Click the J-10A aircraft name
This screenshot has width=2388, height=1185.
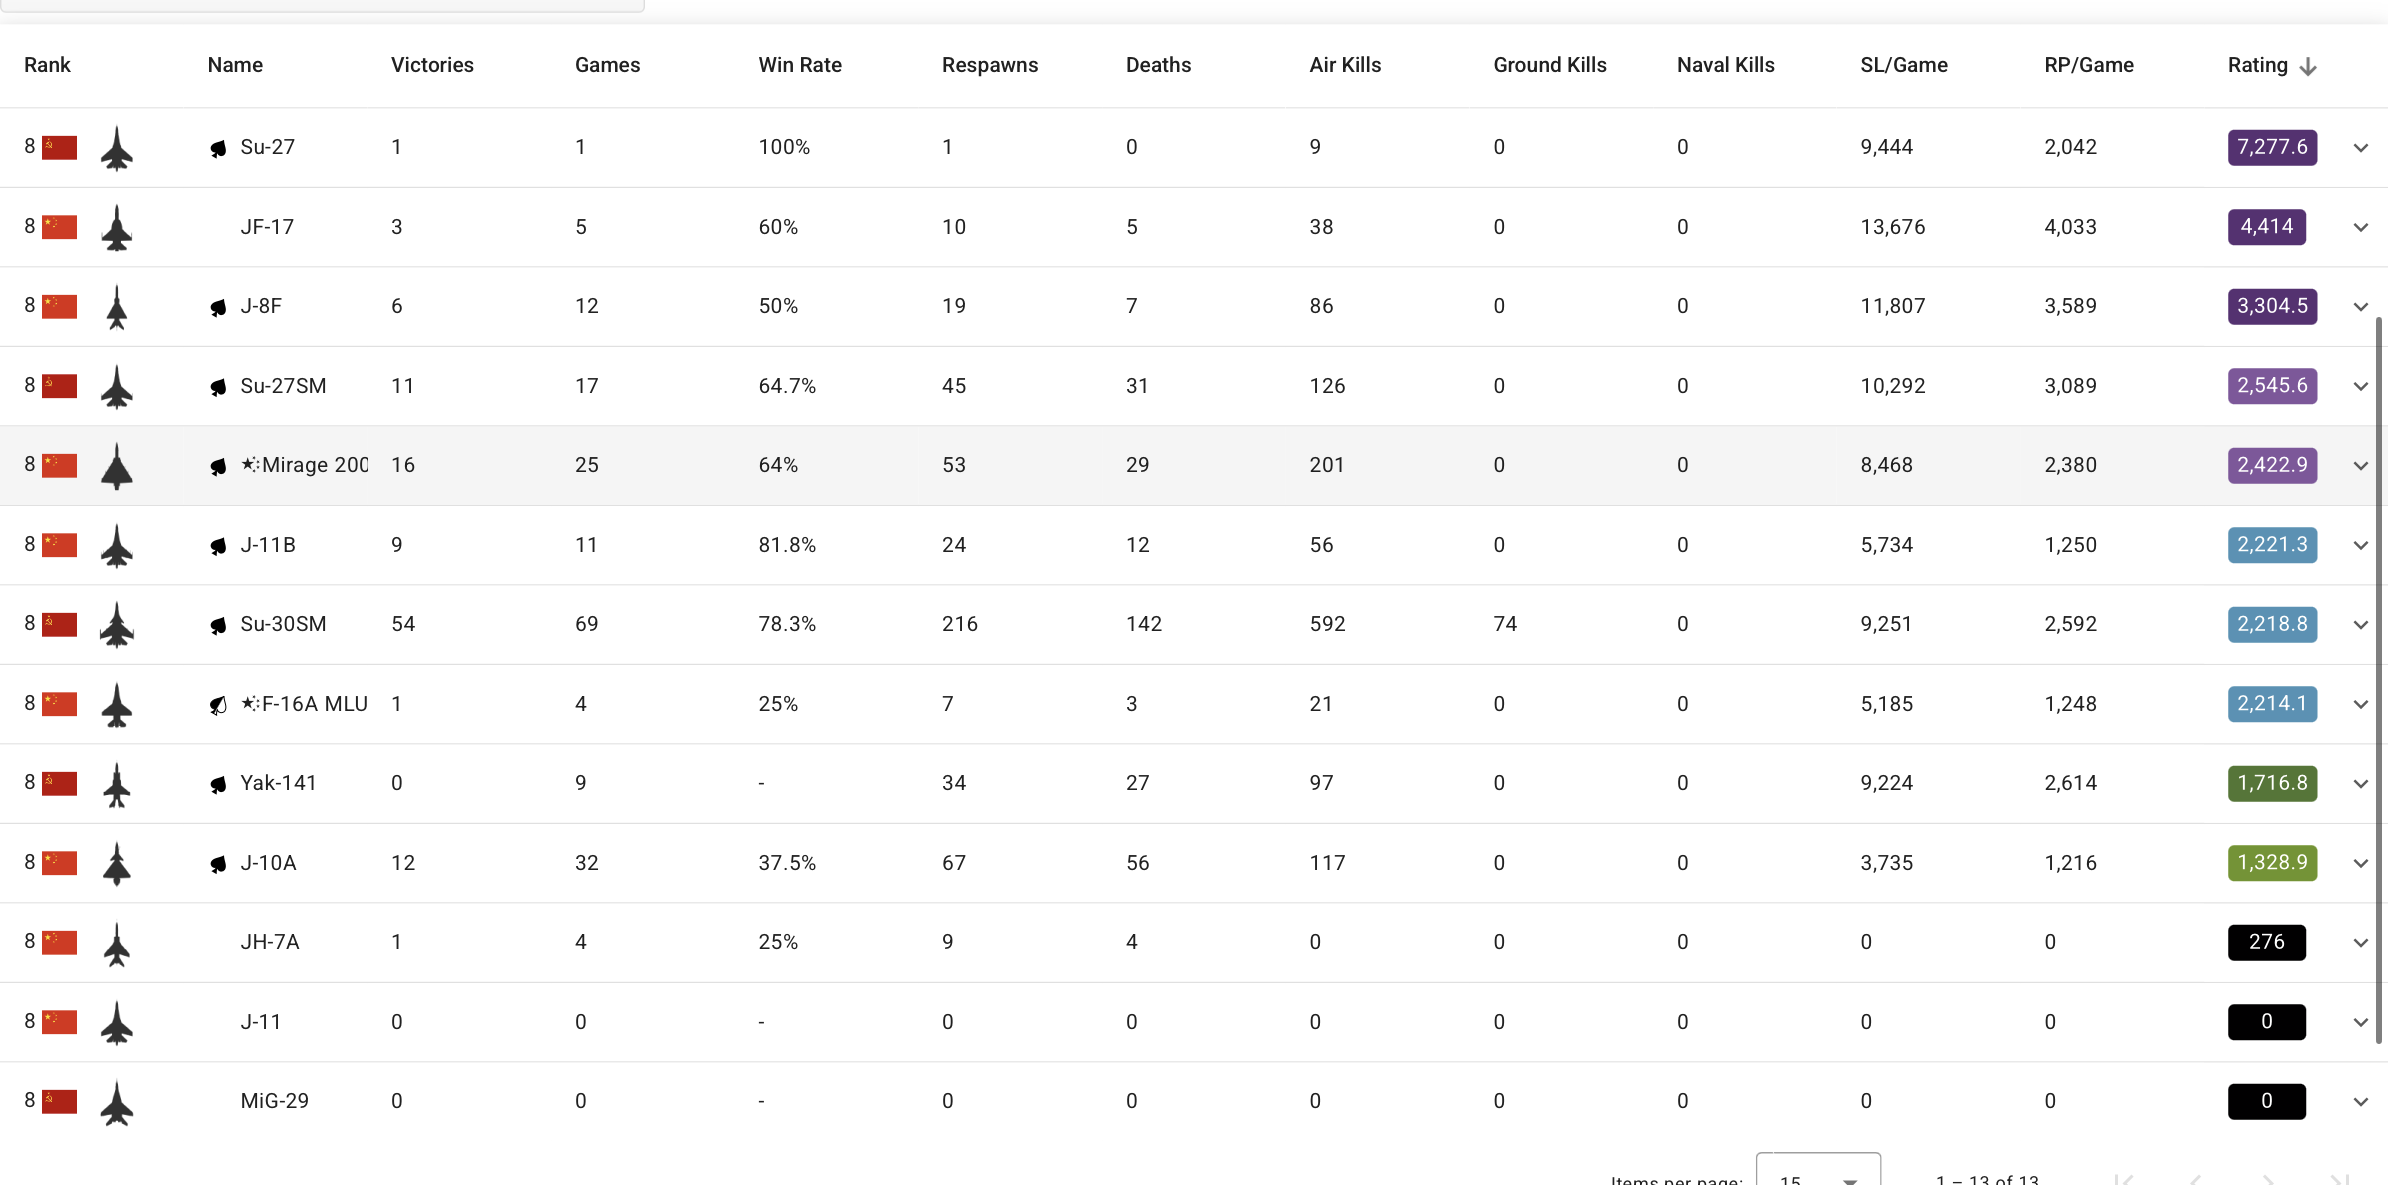point(268,863)
